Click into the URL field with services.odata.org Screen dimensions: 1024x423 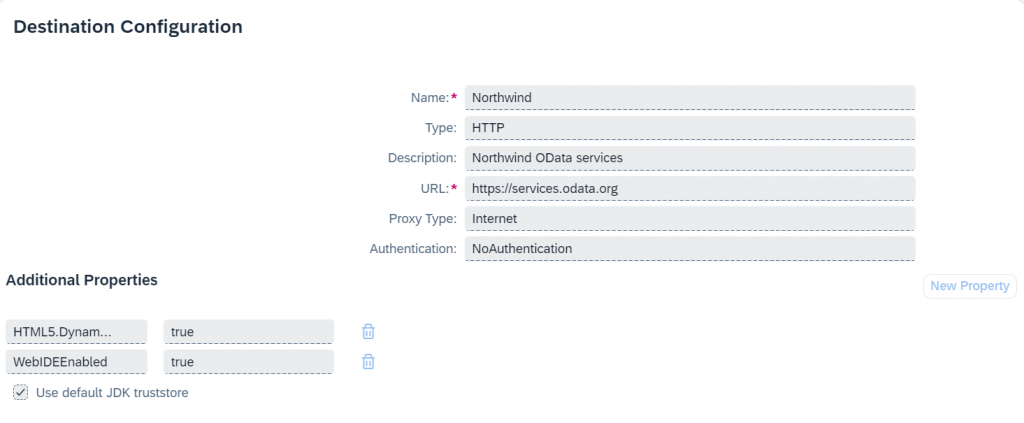pos(690,189)
